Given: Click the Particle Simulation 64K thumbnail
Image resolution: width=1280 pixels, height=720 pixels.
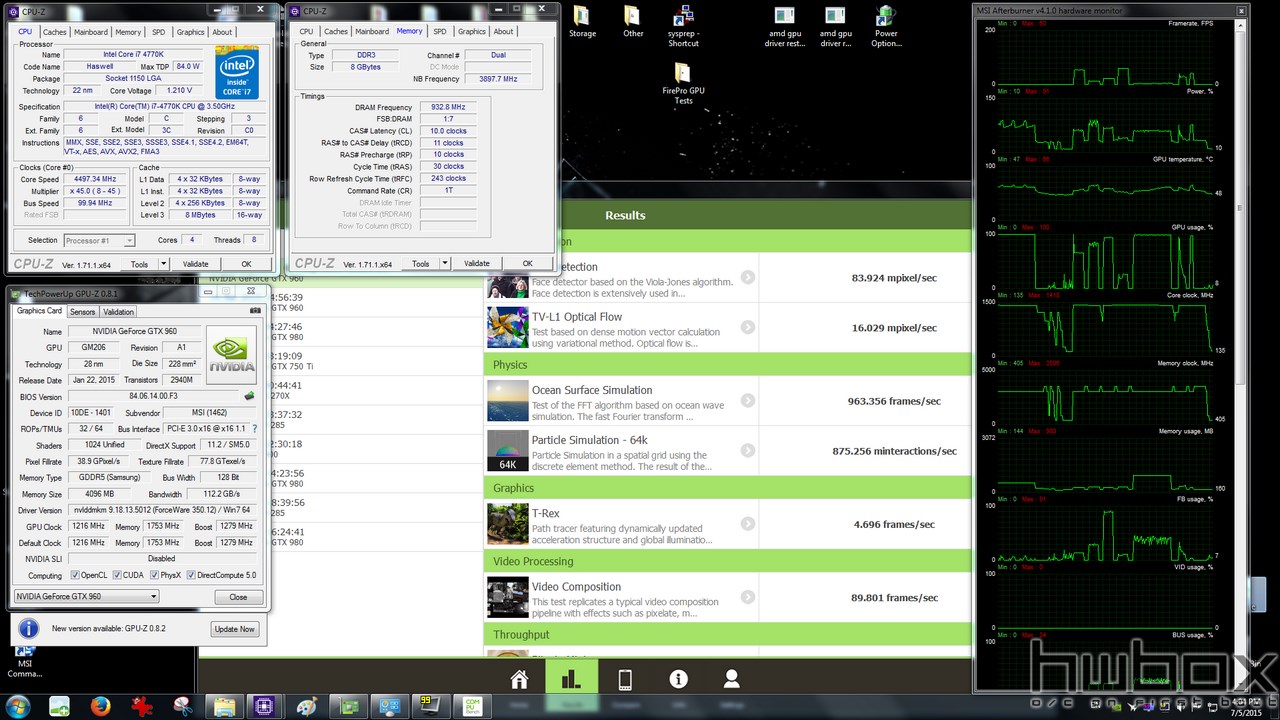Looking at the screenshot, I should point(507,451).
